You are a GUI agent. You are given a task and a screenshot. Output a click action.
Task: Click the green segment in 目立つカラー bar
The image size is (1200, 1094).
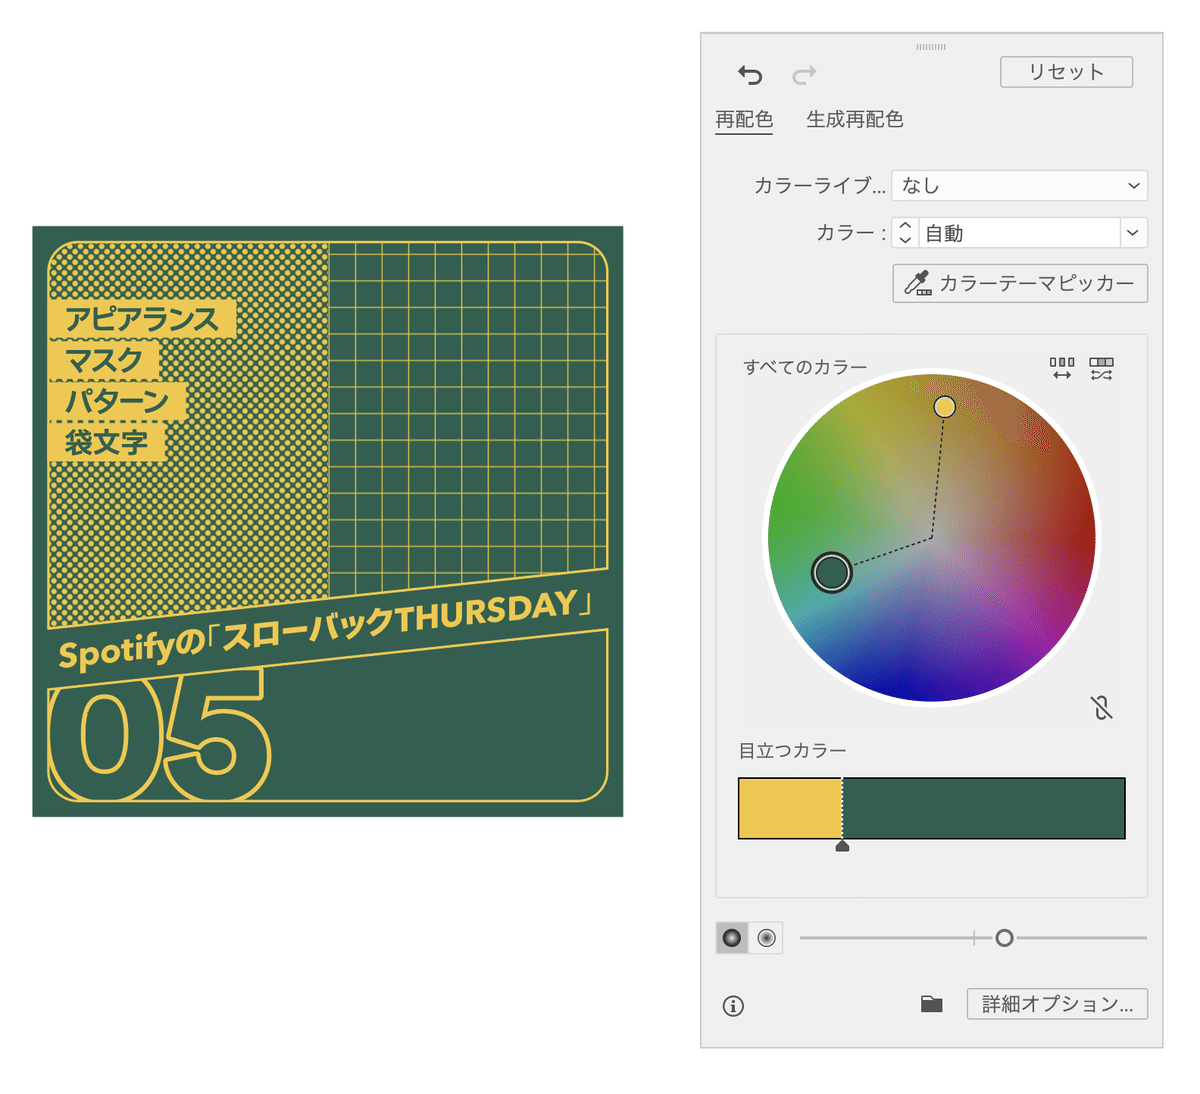click(x=984, y=808)
